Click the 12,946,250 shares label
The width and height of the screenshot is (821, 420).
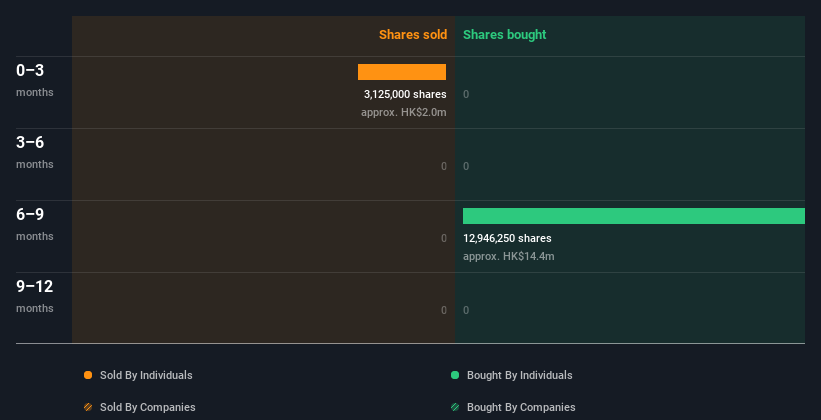coord(507,238)
